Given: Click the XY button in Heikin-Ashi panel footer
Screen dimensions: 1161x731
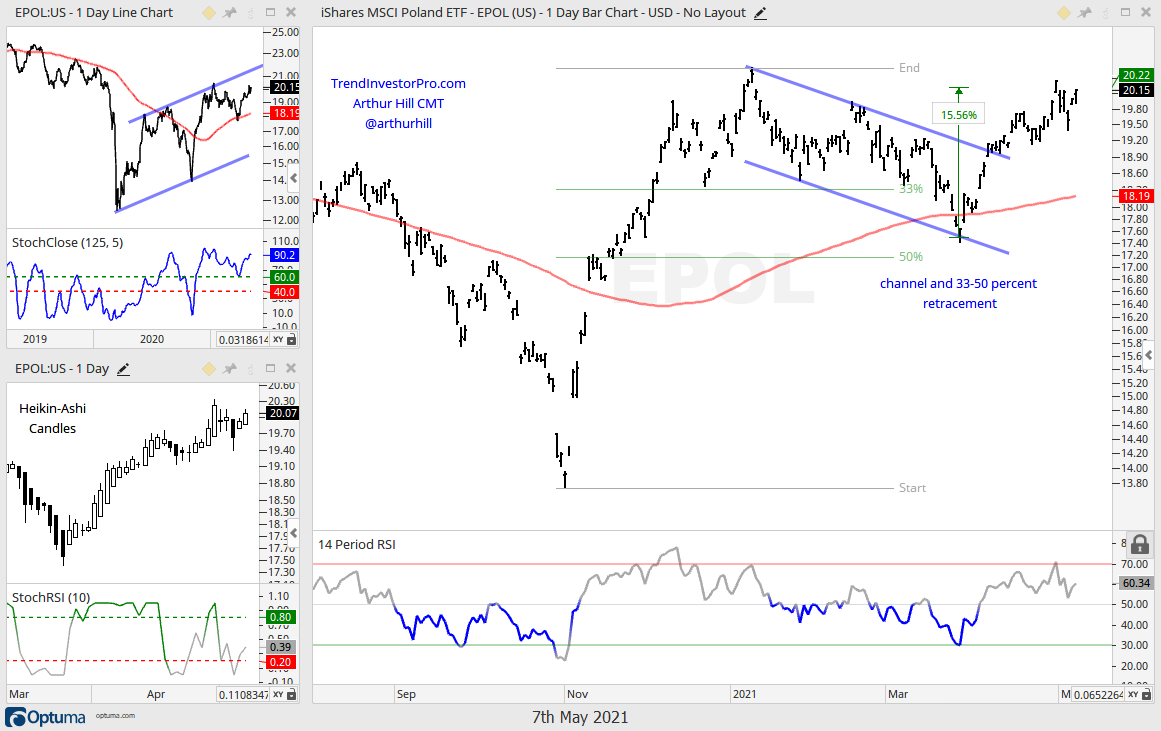Looking at the screenshot, I should pos(278,694).
